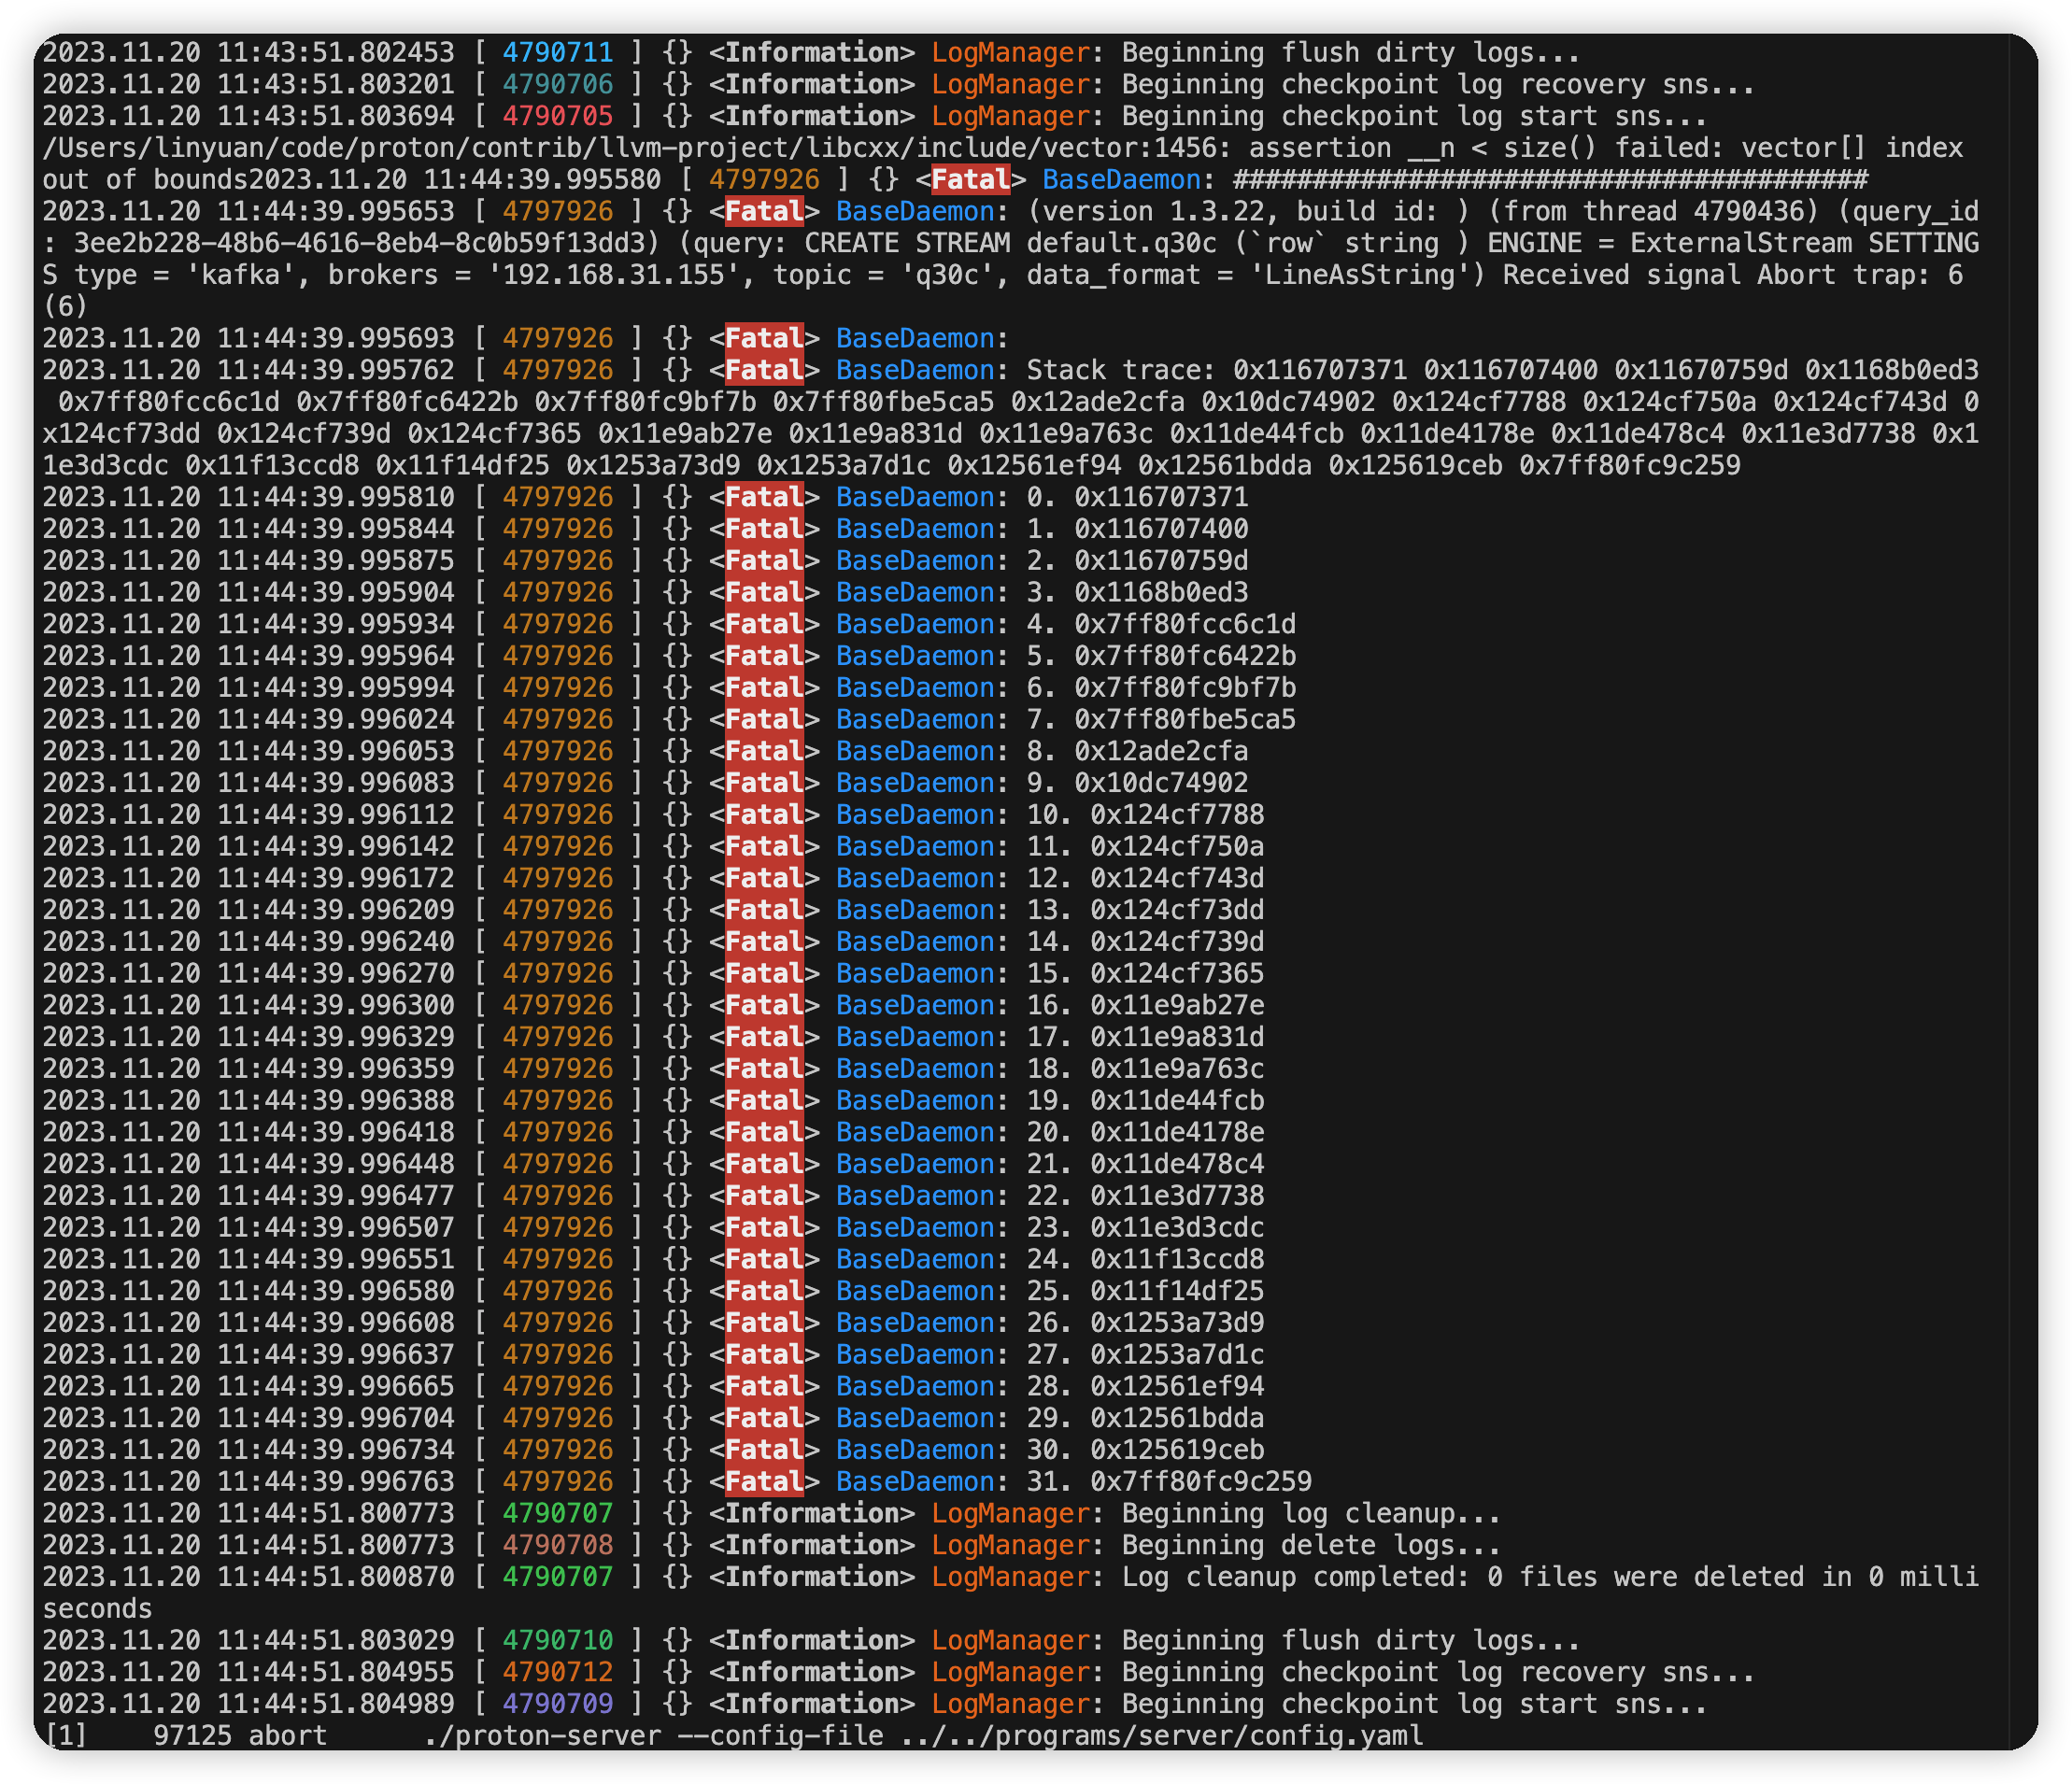Click stack frame 0 address 0x116707371
The height and width of the screenshot is (1784, 2072).
[x=1161, y=497]
